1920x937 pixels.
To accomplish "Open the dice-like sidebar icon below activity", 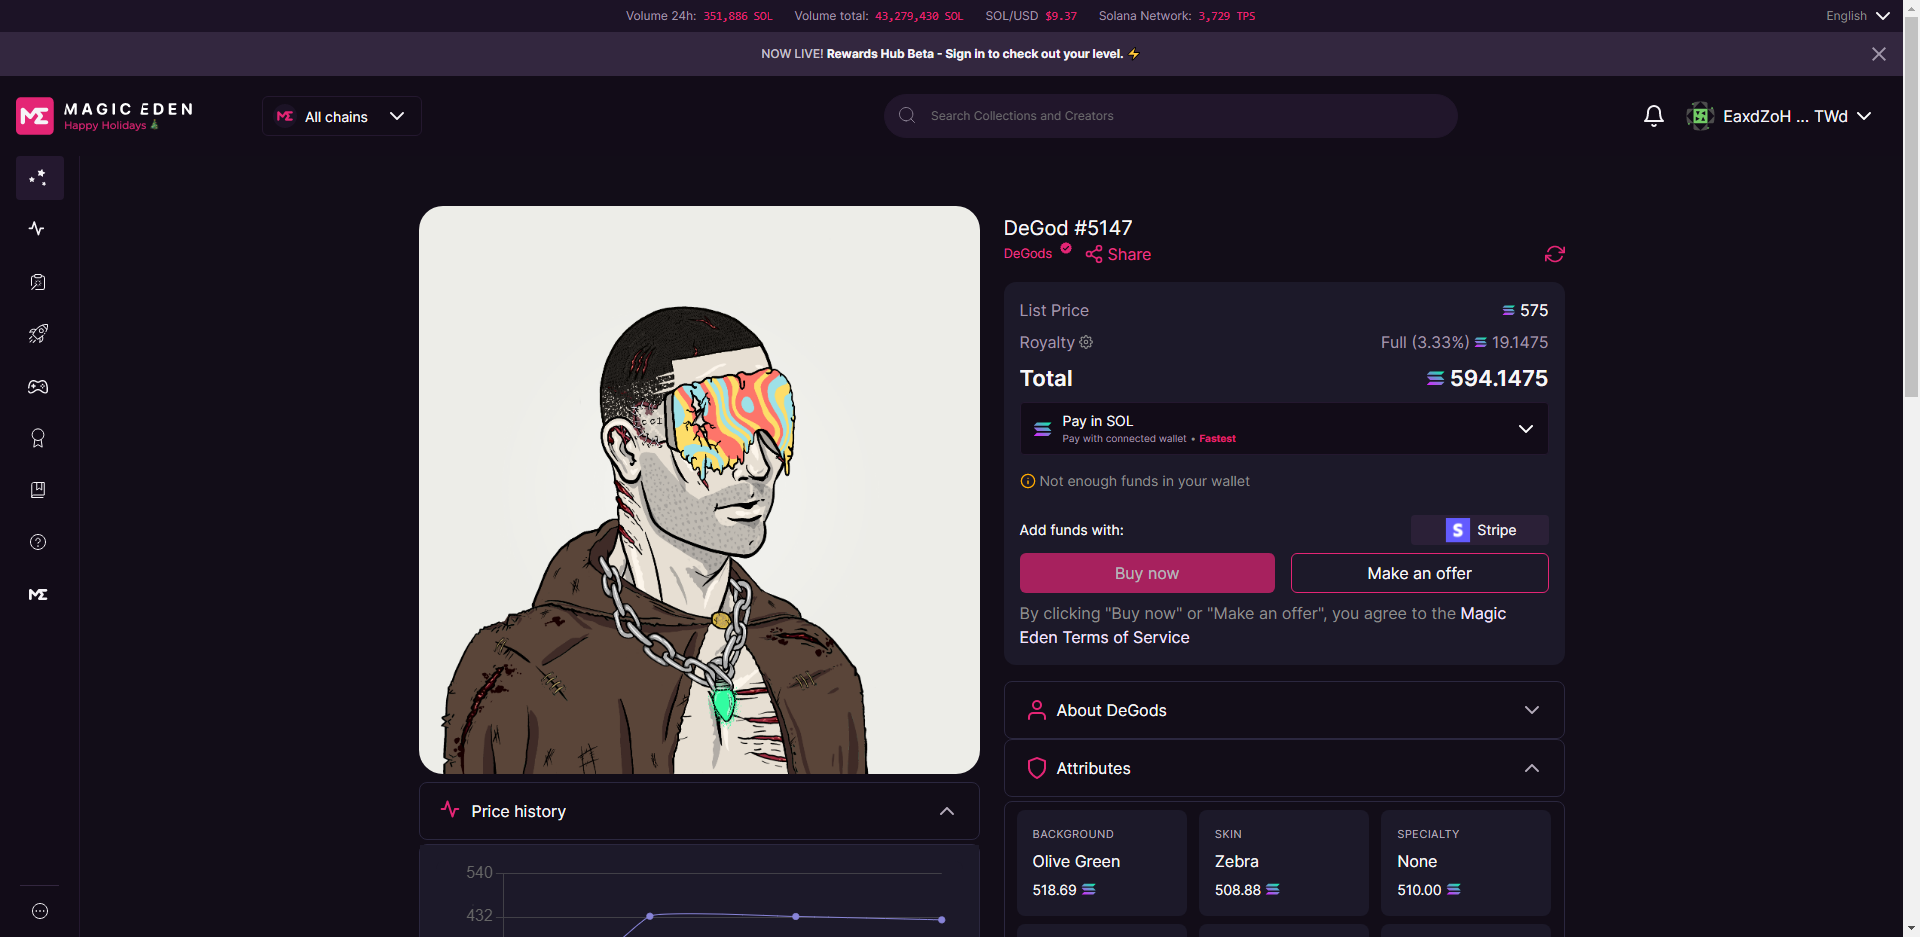I will tap(38, 282).
